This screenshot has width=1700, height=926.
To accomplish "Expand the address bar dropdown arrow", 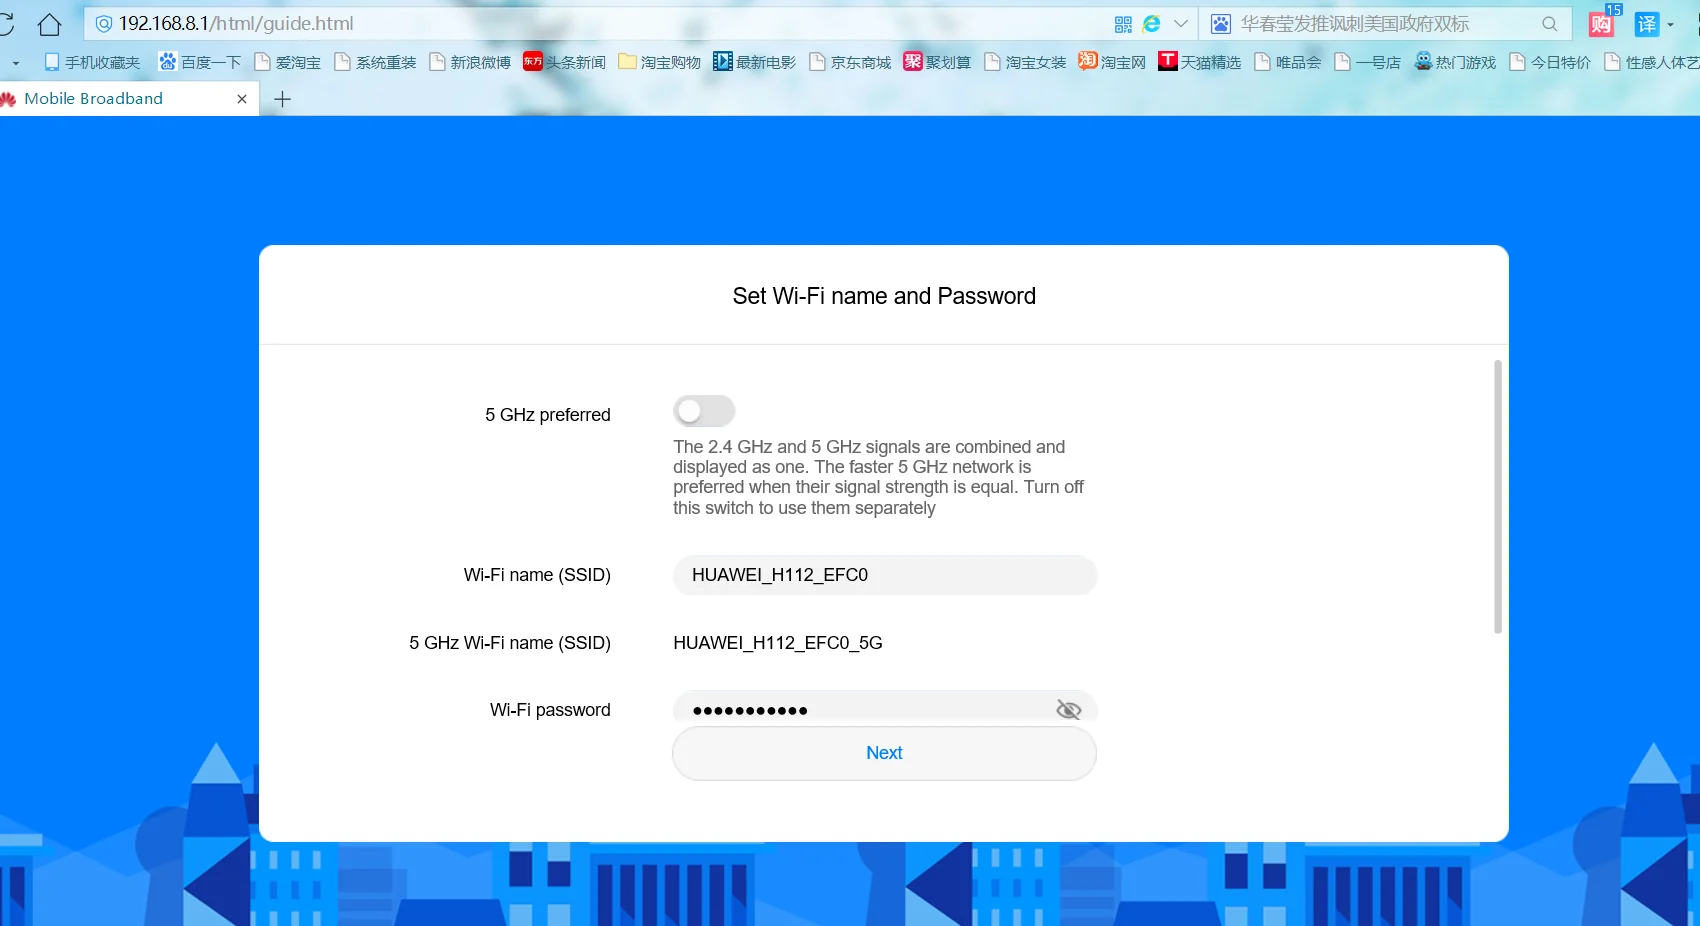I will (x=1181, y=24).
